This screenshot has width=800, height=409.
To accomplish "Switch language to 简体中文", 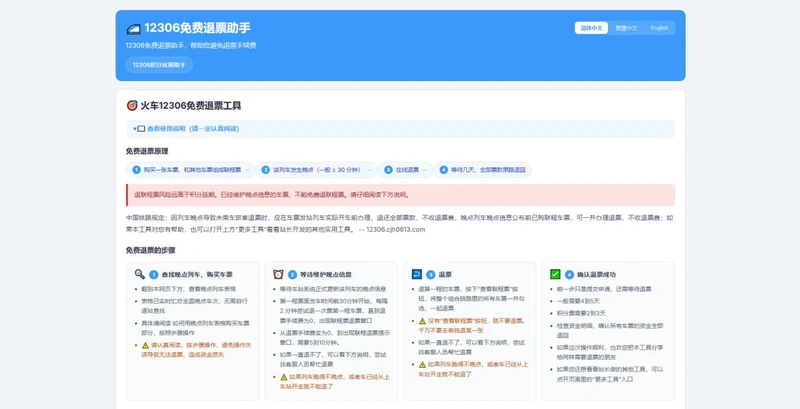I will point(591,28).
